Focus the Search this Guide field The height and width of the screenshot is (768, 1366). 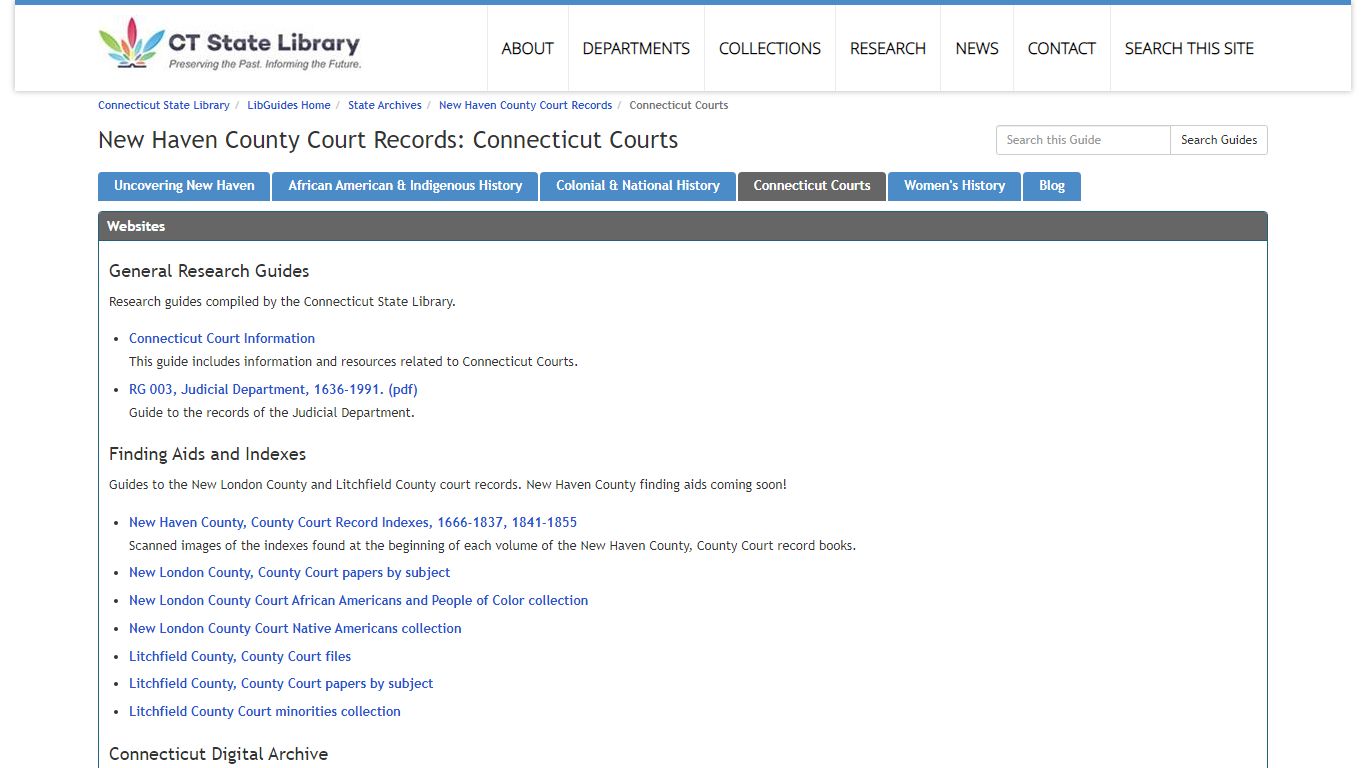pyautogui.click(x=1083, y=140)
